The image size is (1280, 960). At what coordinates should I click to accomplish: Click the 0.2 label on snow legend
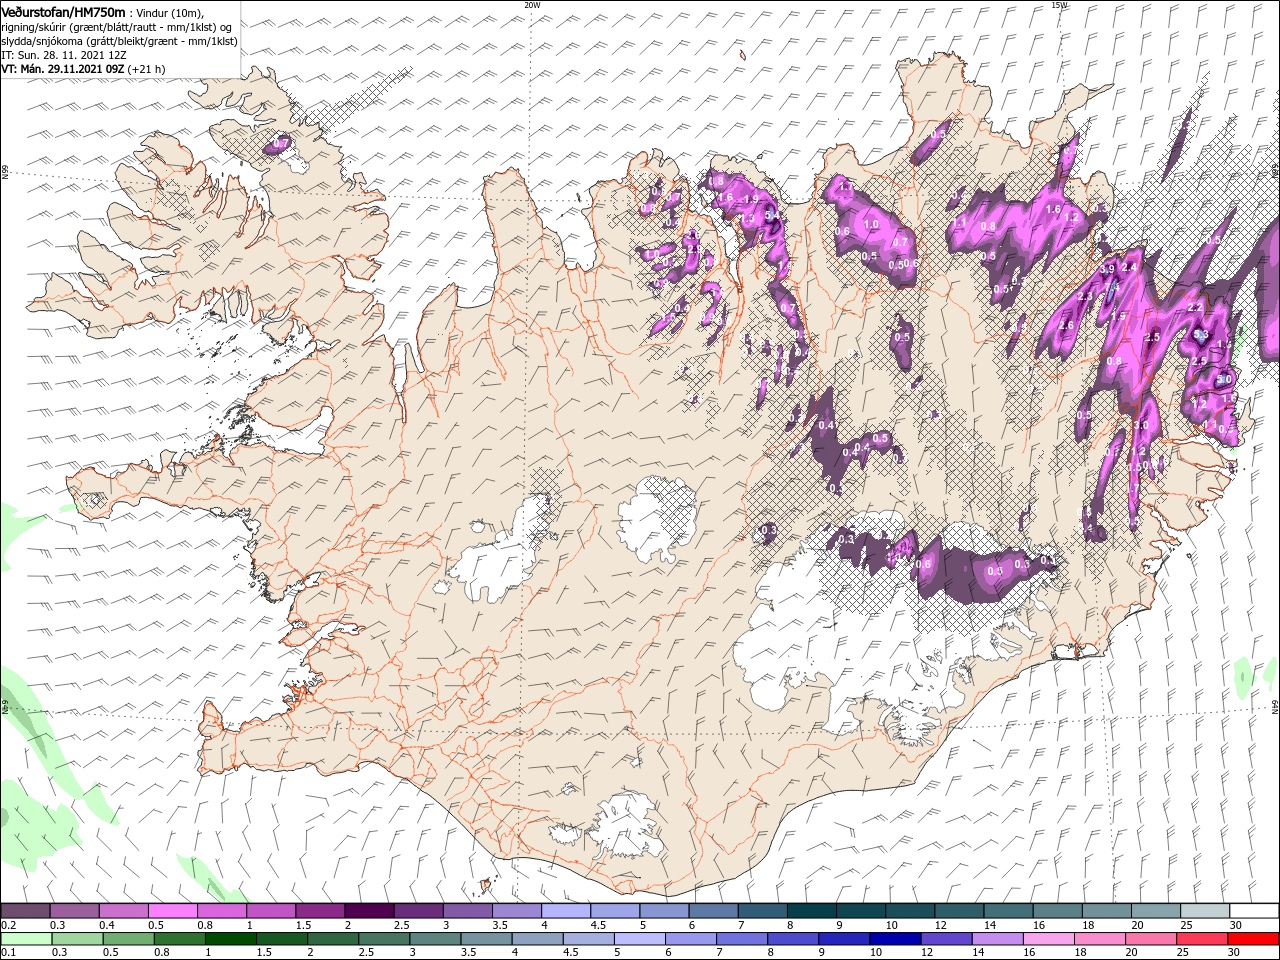click(x=8, y=925)
